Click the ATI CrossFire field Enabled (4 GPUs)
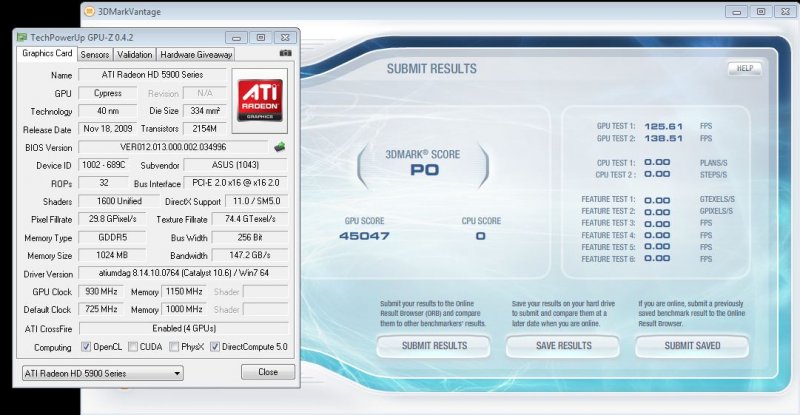The image size is (800, 415). (184, 328)
